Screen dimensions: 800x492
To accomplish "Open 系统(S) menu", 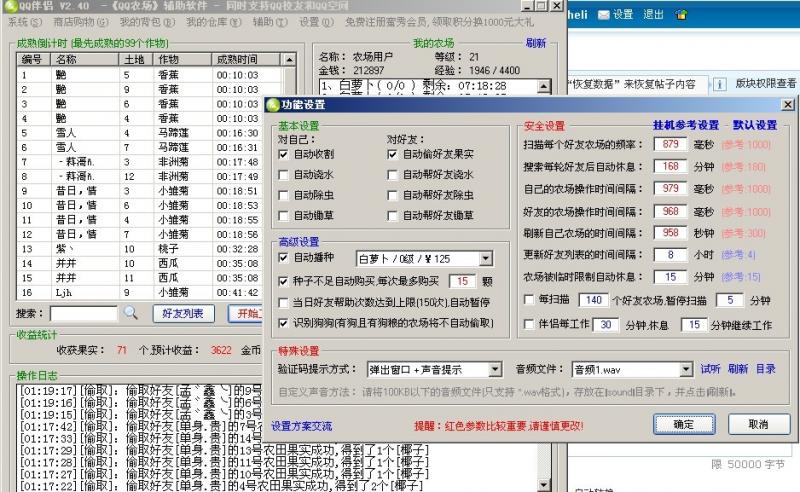I will 24,22.
